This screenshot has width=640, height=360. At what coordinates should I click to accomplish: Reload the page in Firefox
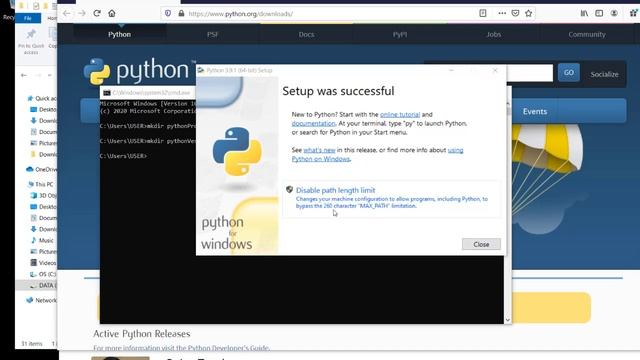97,13
